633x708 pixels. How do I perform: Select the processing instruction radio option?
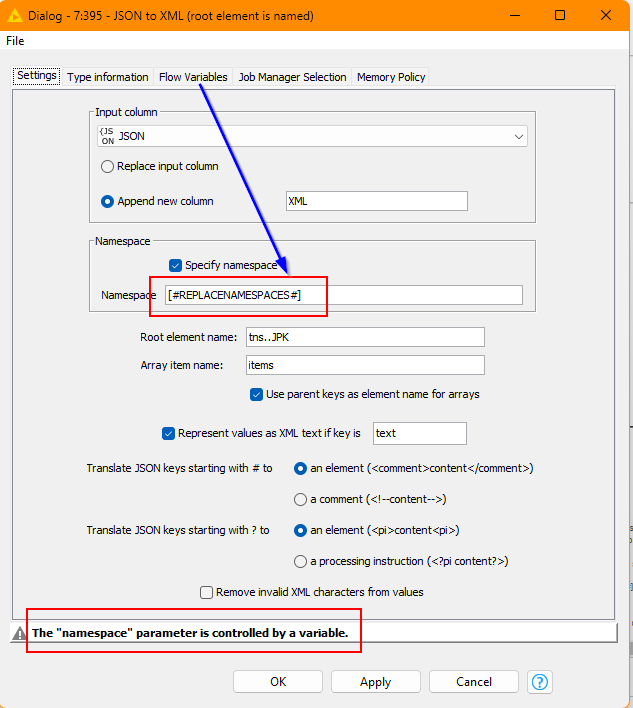[301, 561]
